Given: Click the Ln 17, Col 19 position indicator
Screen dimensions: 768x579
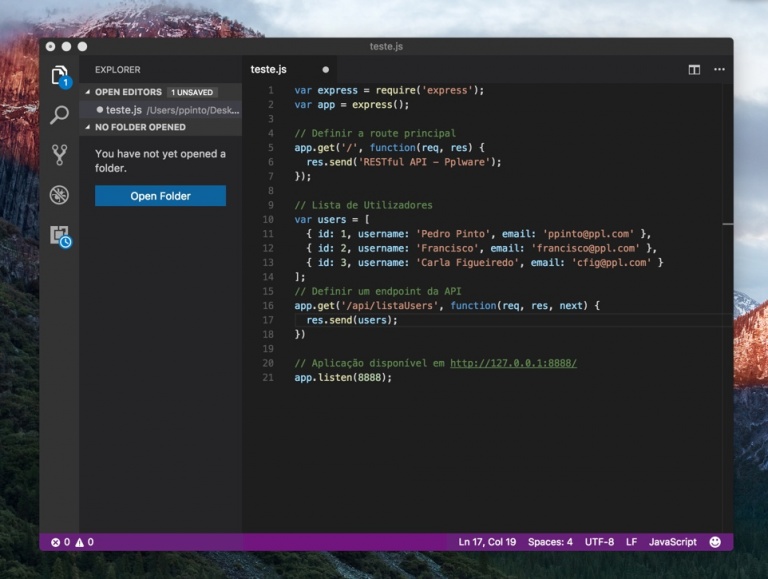Looking at the screenshot, I should coord(487,542).
